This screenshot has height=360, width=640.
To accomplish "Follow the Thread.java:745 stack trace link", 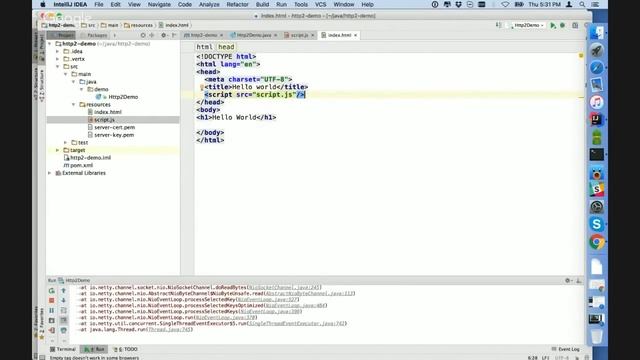I will pos(169,329).
